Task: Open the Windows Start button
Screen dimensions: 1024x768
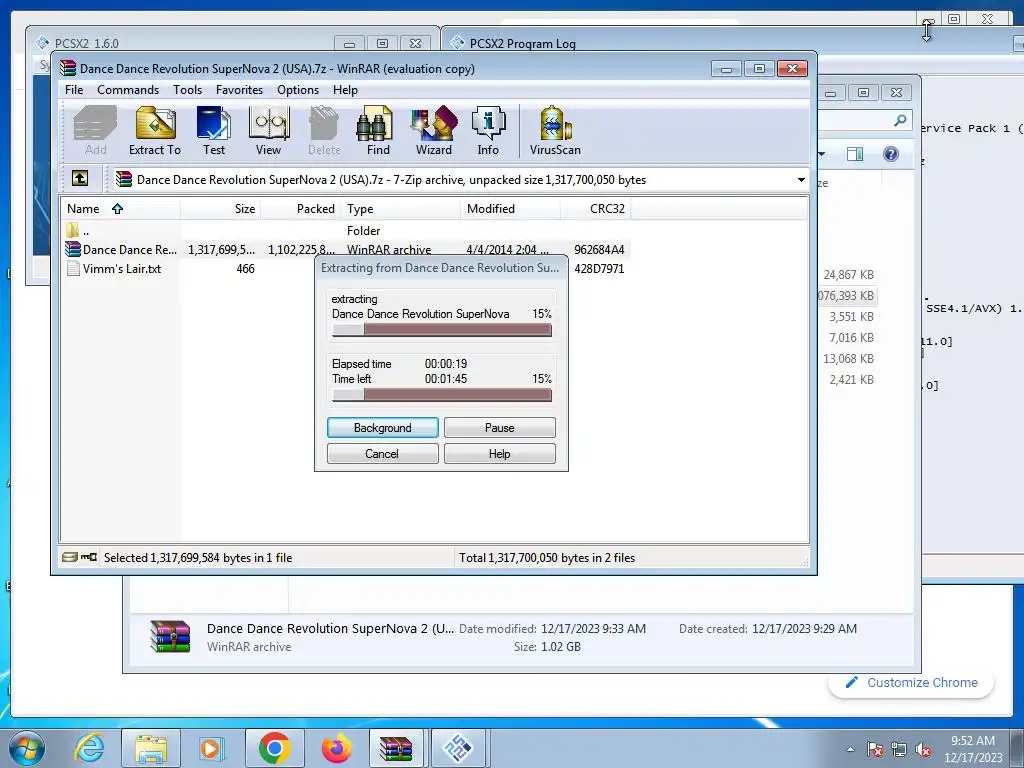Action: 27,748
